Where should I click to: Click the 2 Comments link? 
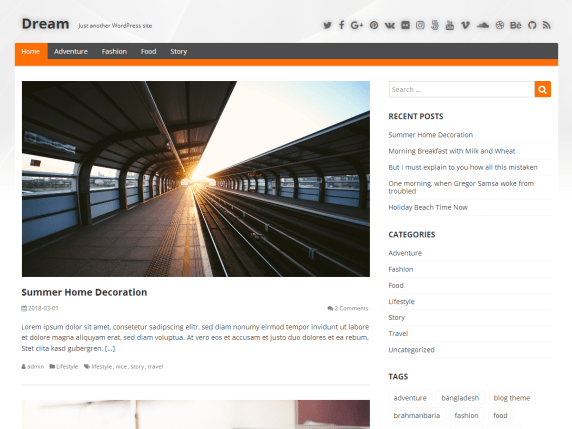point(348,308)
